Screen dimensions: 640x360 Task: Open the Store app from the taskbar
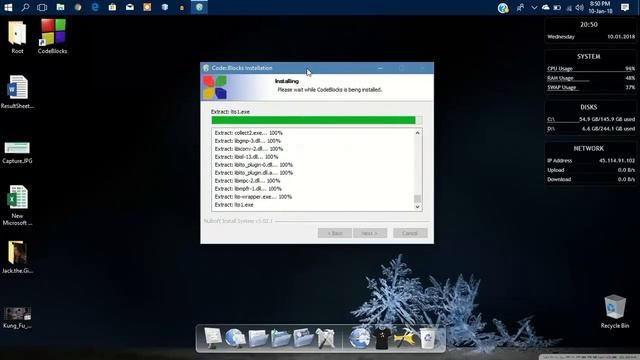pyautogui.click(x=112, y=7)
